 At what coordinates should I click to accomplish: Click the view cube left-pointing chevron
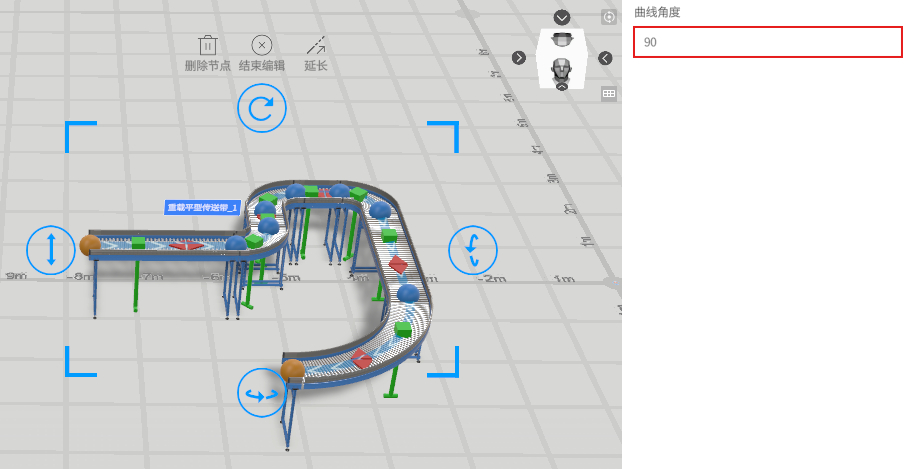point(605,58)
